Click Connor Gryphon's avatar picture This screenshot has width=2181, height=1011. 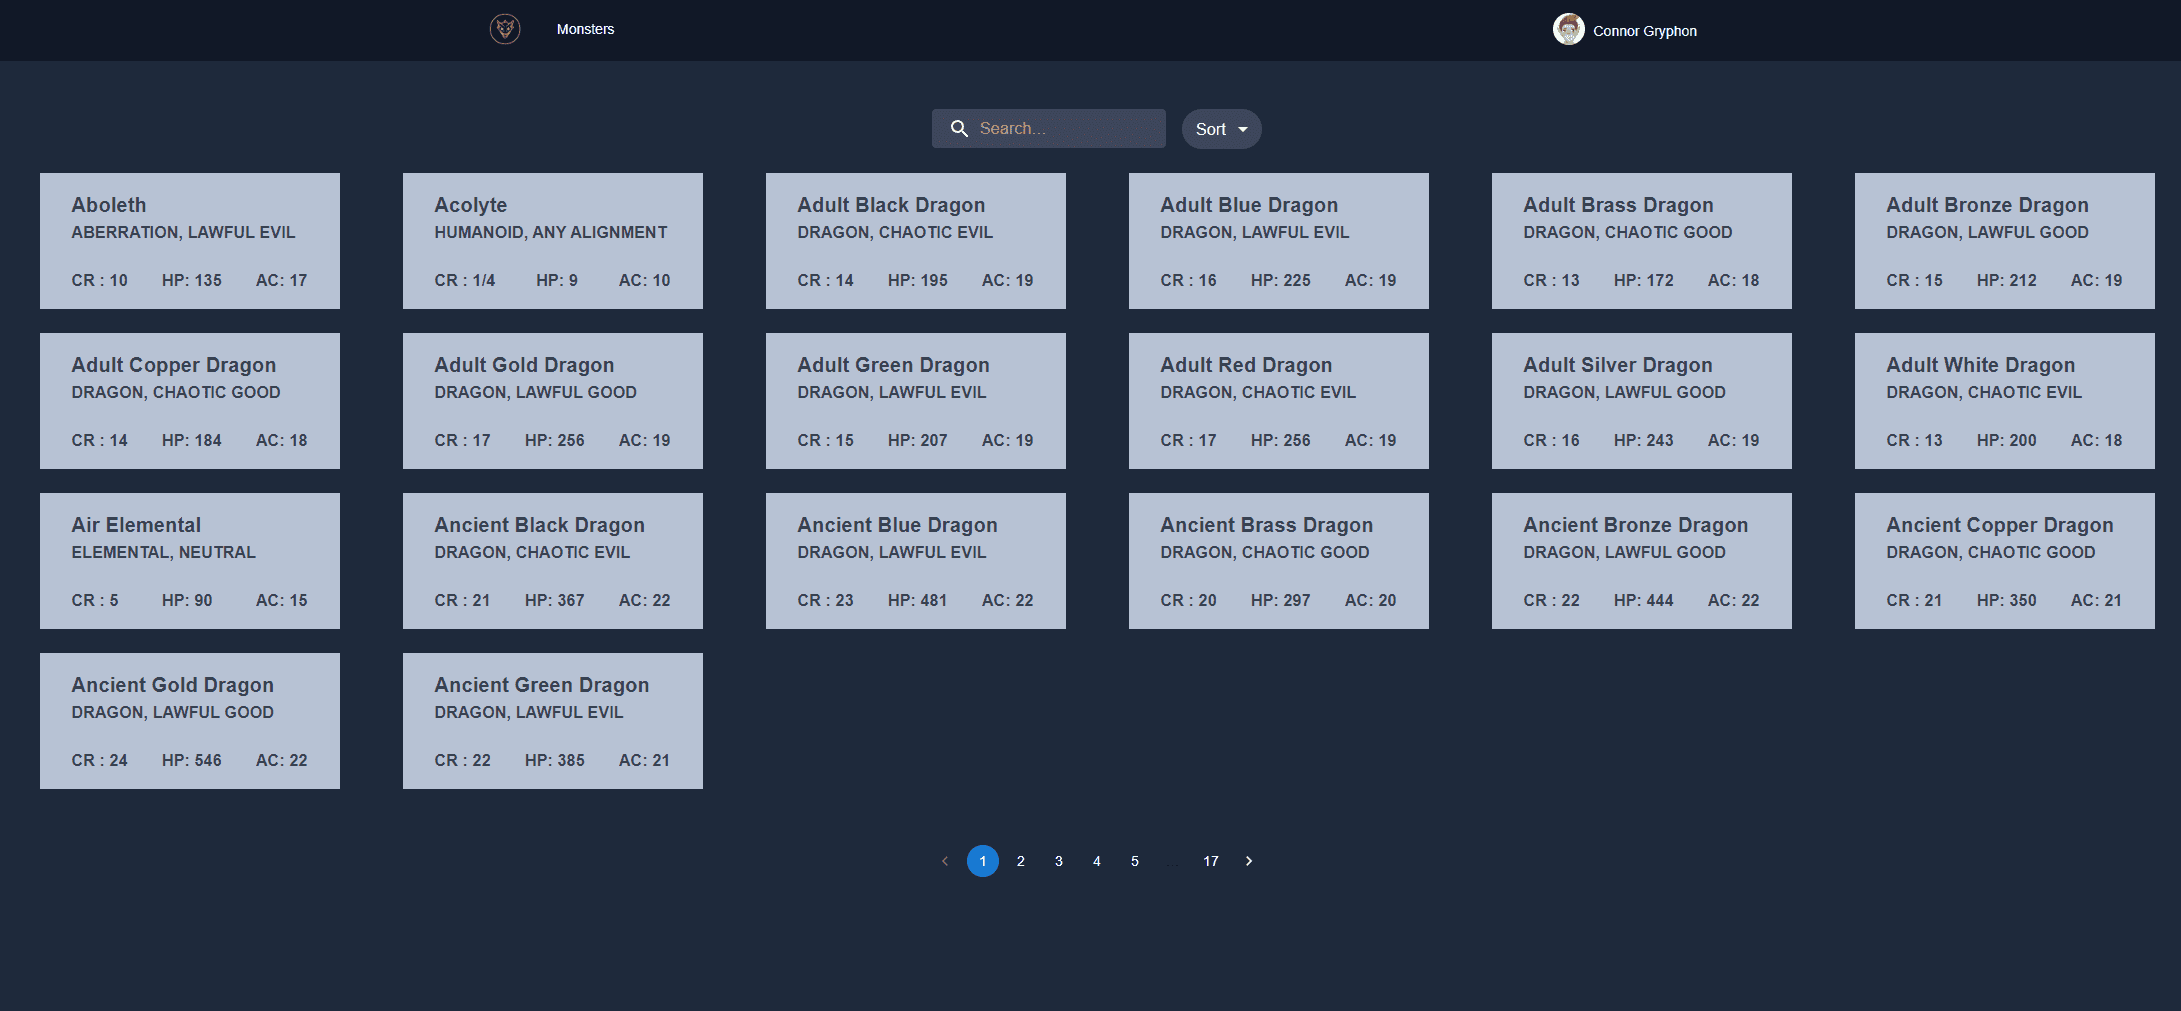tap(1569, 29)
